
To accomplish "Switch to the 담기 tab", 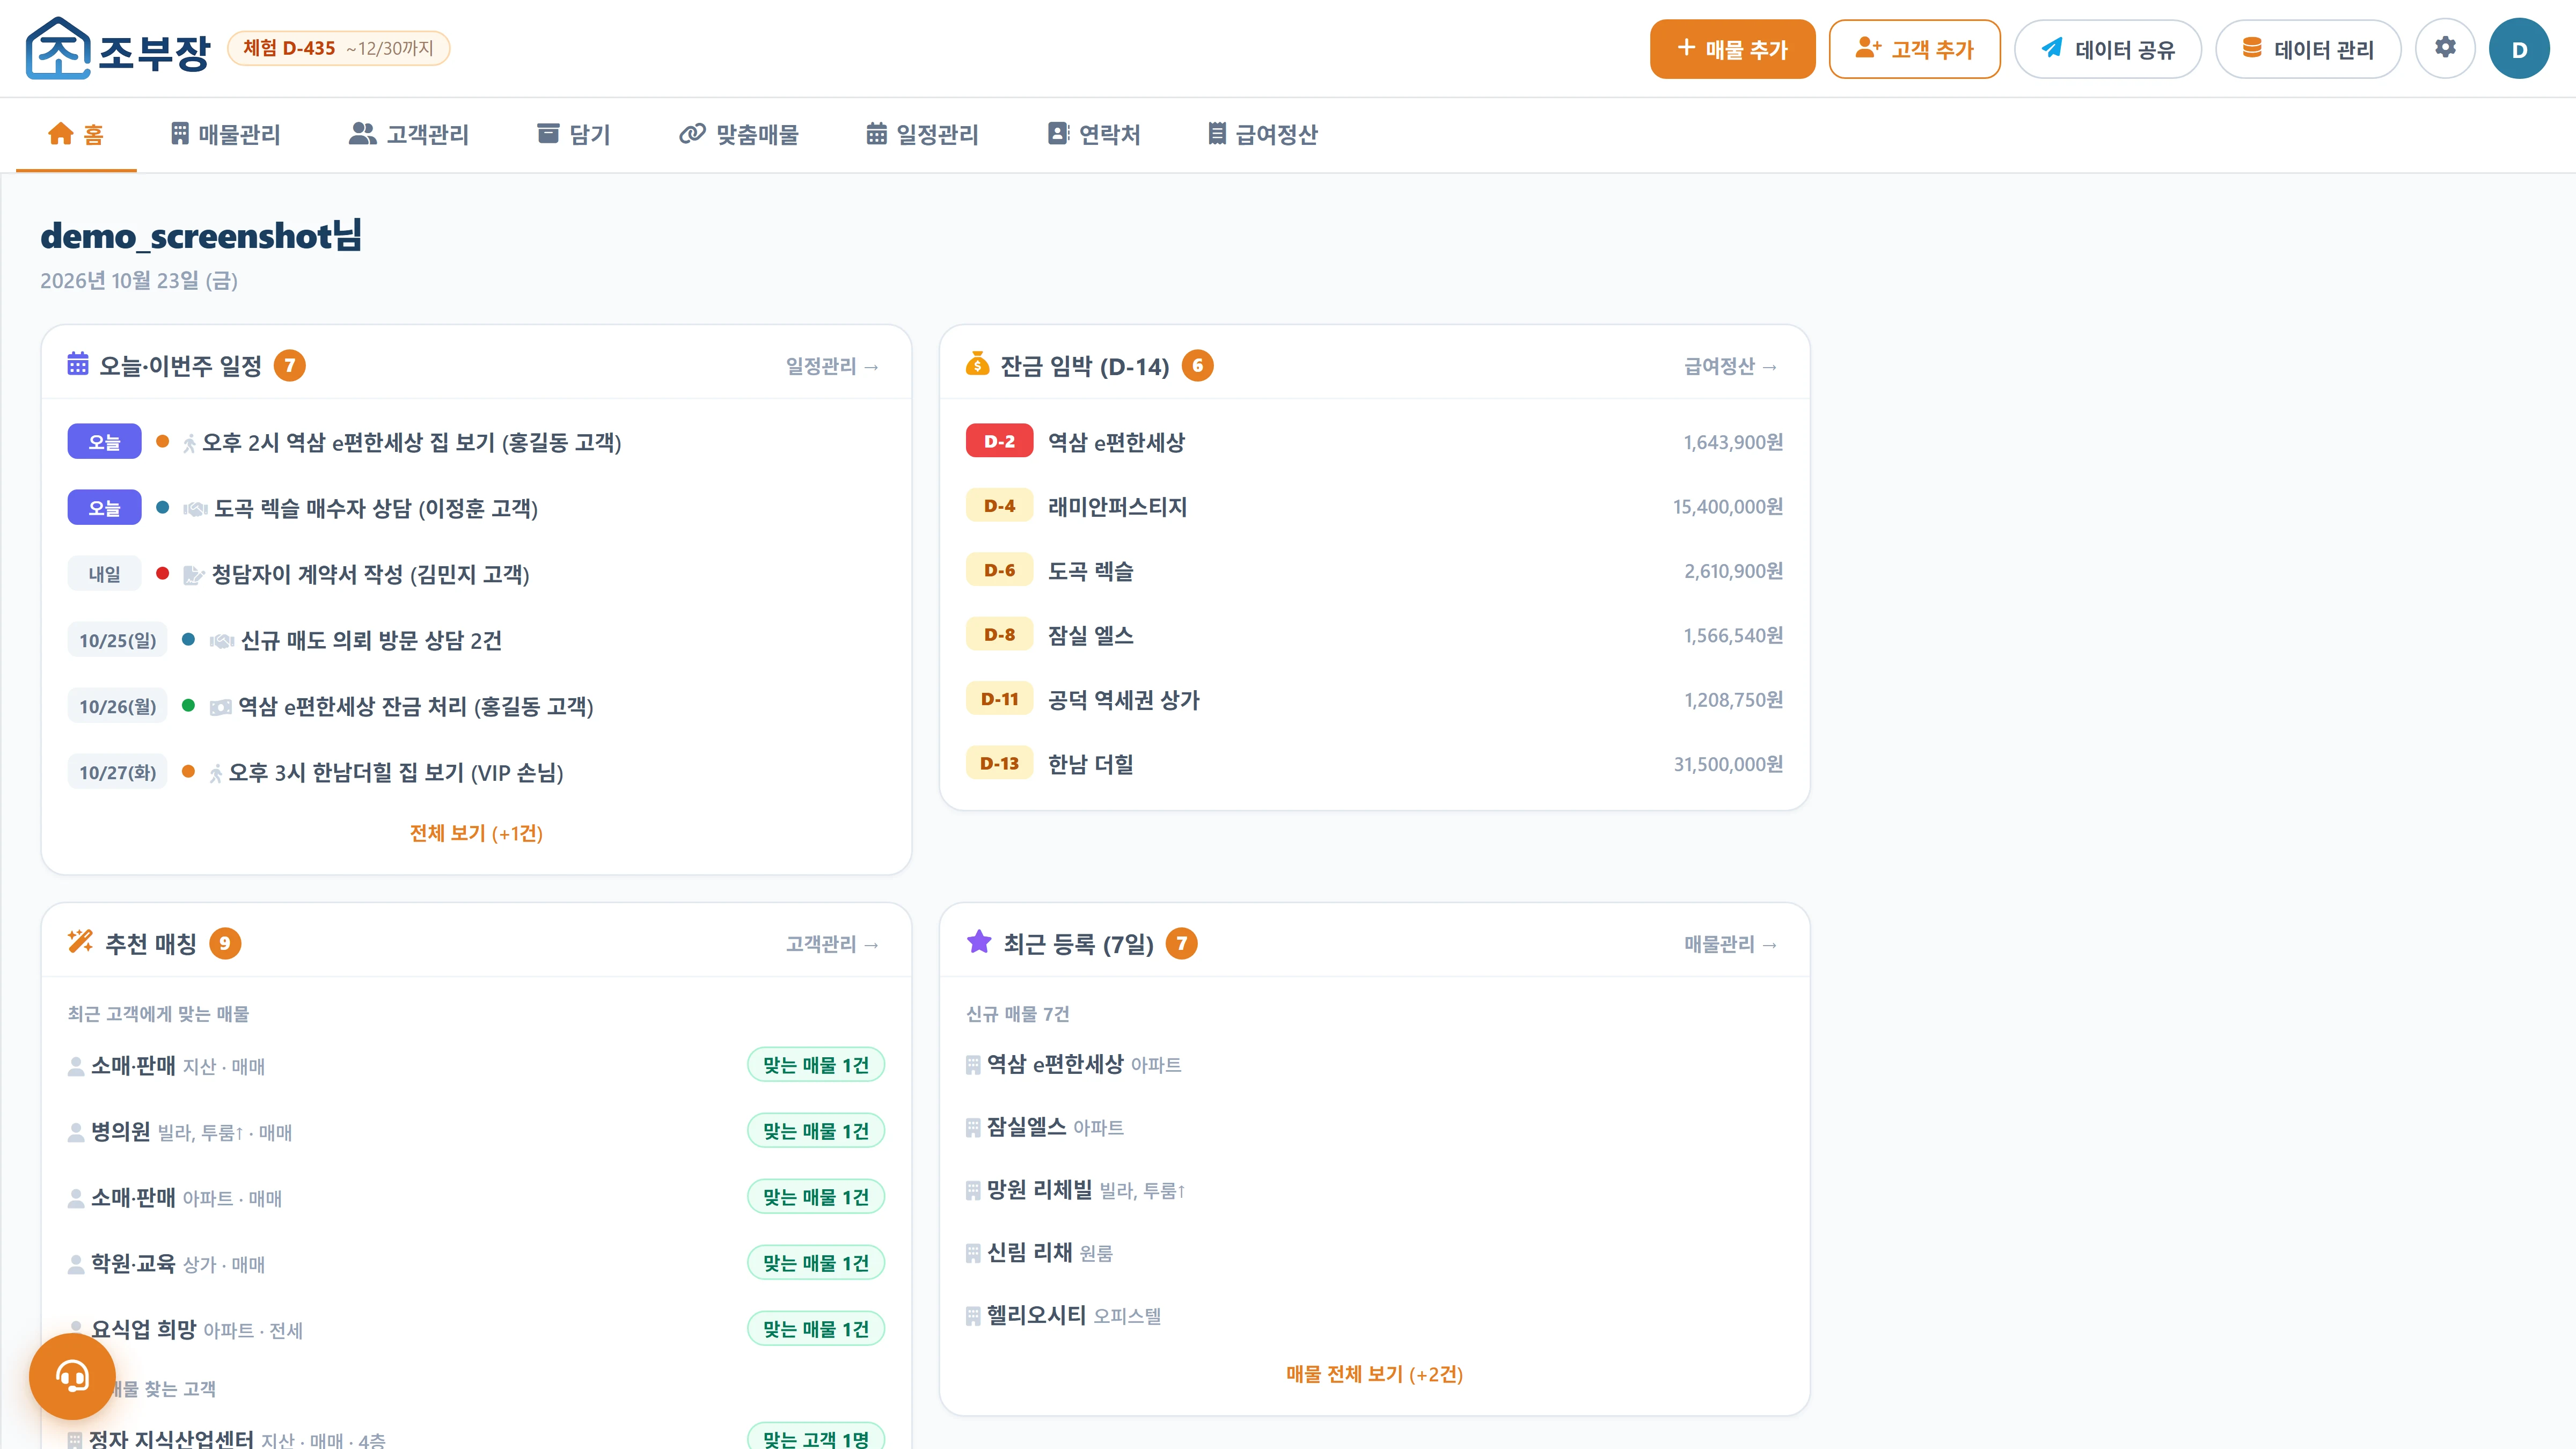I will click(x=573, y=134).
